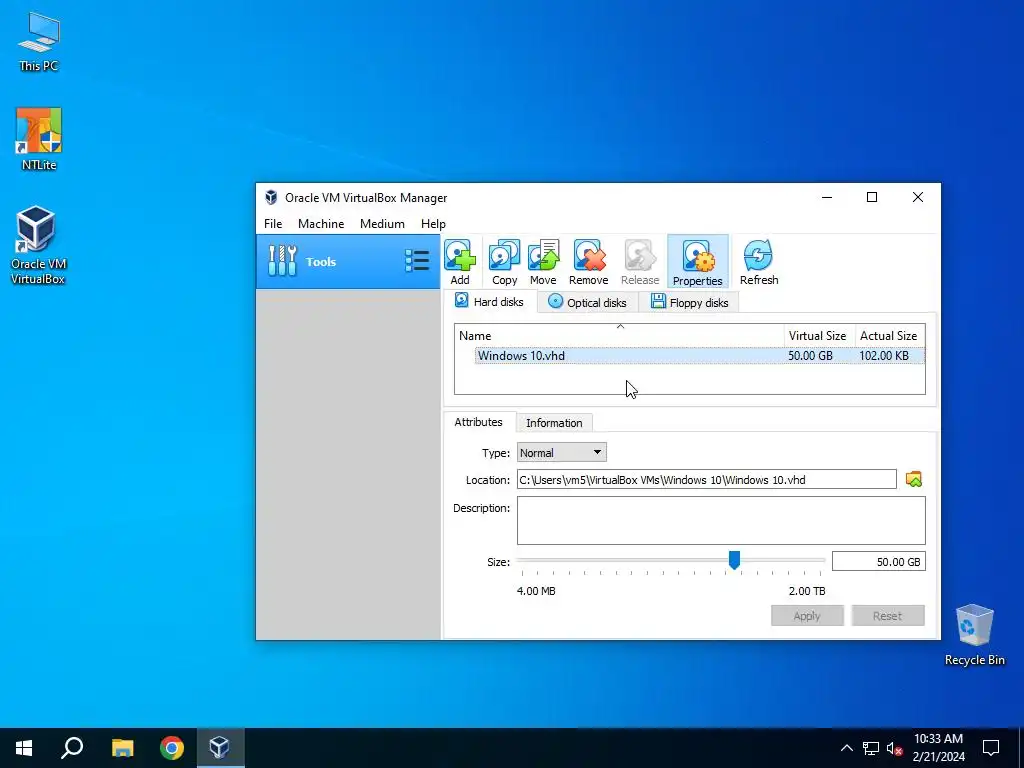Open the Type dropdown set to Normal
Image resolution: width=1024 pixels, height=768 pixels.
[562, 453]
